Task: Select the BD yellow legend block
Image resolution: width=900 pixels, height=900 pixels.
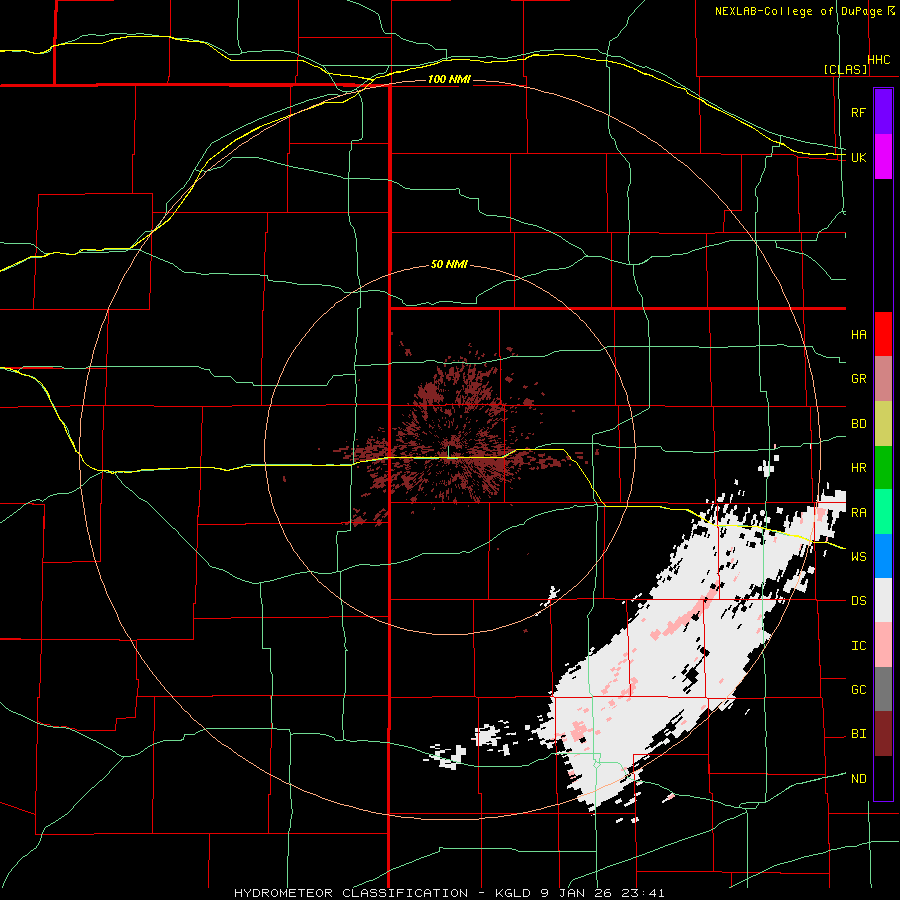Action: [x=883, y=423]
